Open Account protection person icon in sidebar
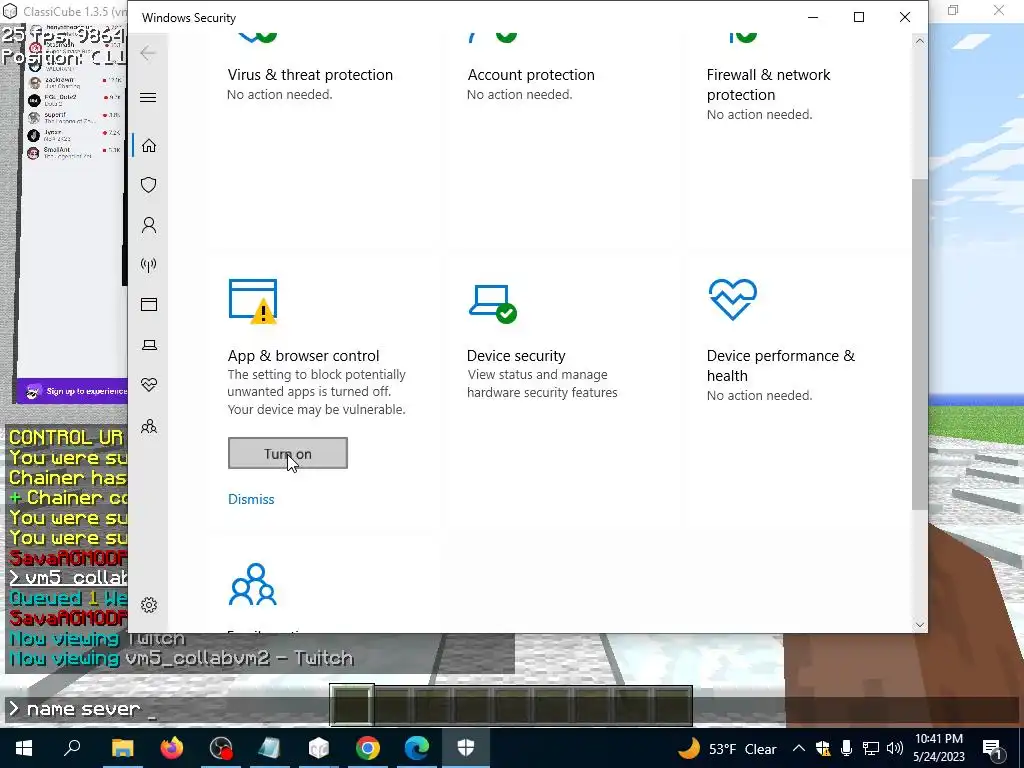This screenshot has width=1024, height=768. pos(149,225)
